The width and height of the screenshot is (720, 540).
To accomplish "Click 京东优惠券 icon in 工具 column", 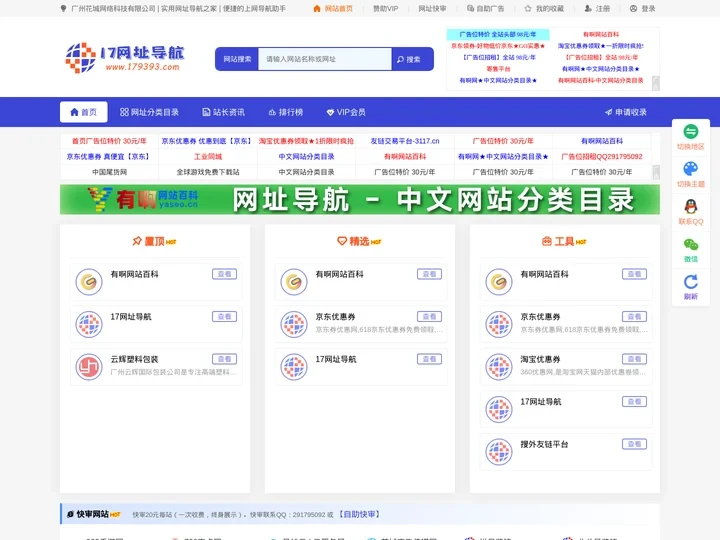I will tap(499, 324).
